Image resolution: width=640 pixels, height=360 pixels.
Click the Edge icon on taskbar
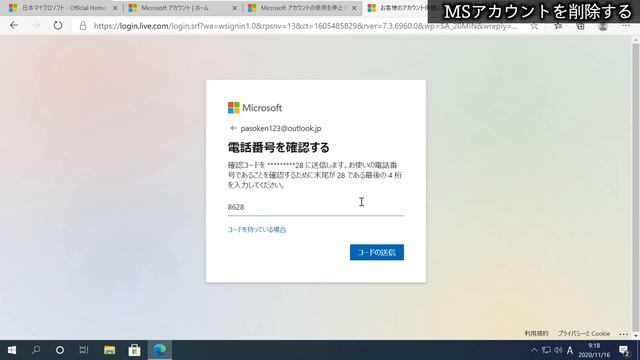(x=160, y=350)
